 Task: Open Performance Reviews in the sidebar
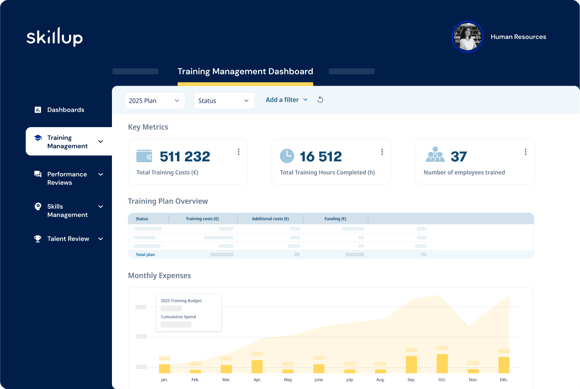coord(68,178)
